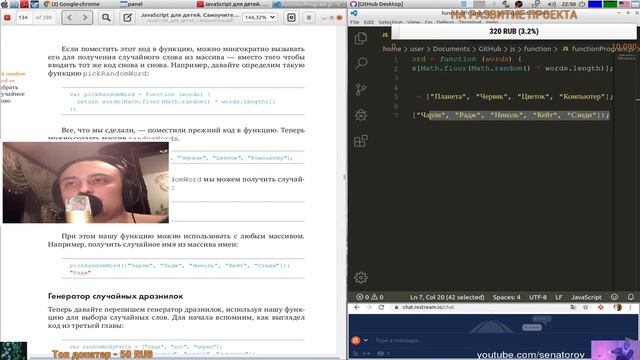Reload the chat.restream.io page
The height and width of the screenshot is (360, 640).
click(x=381, y=307)
